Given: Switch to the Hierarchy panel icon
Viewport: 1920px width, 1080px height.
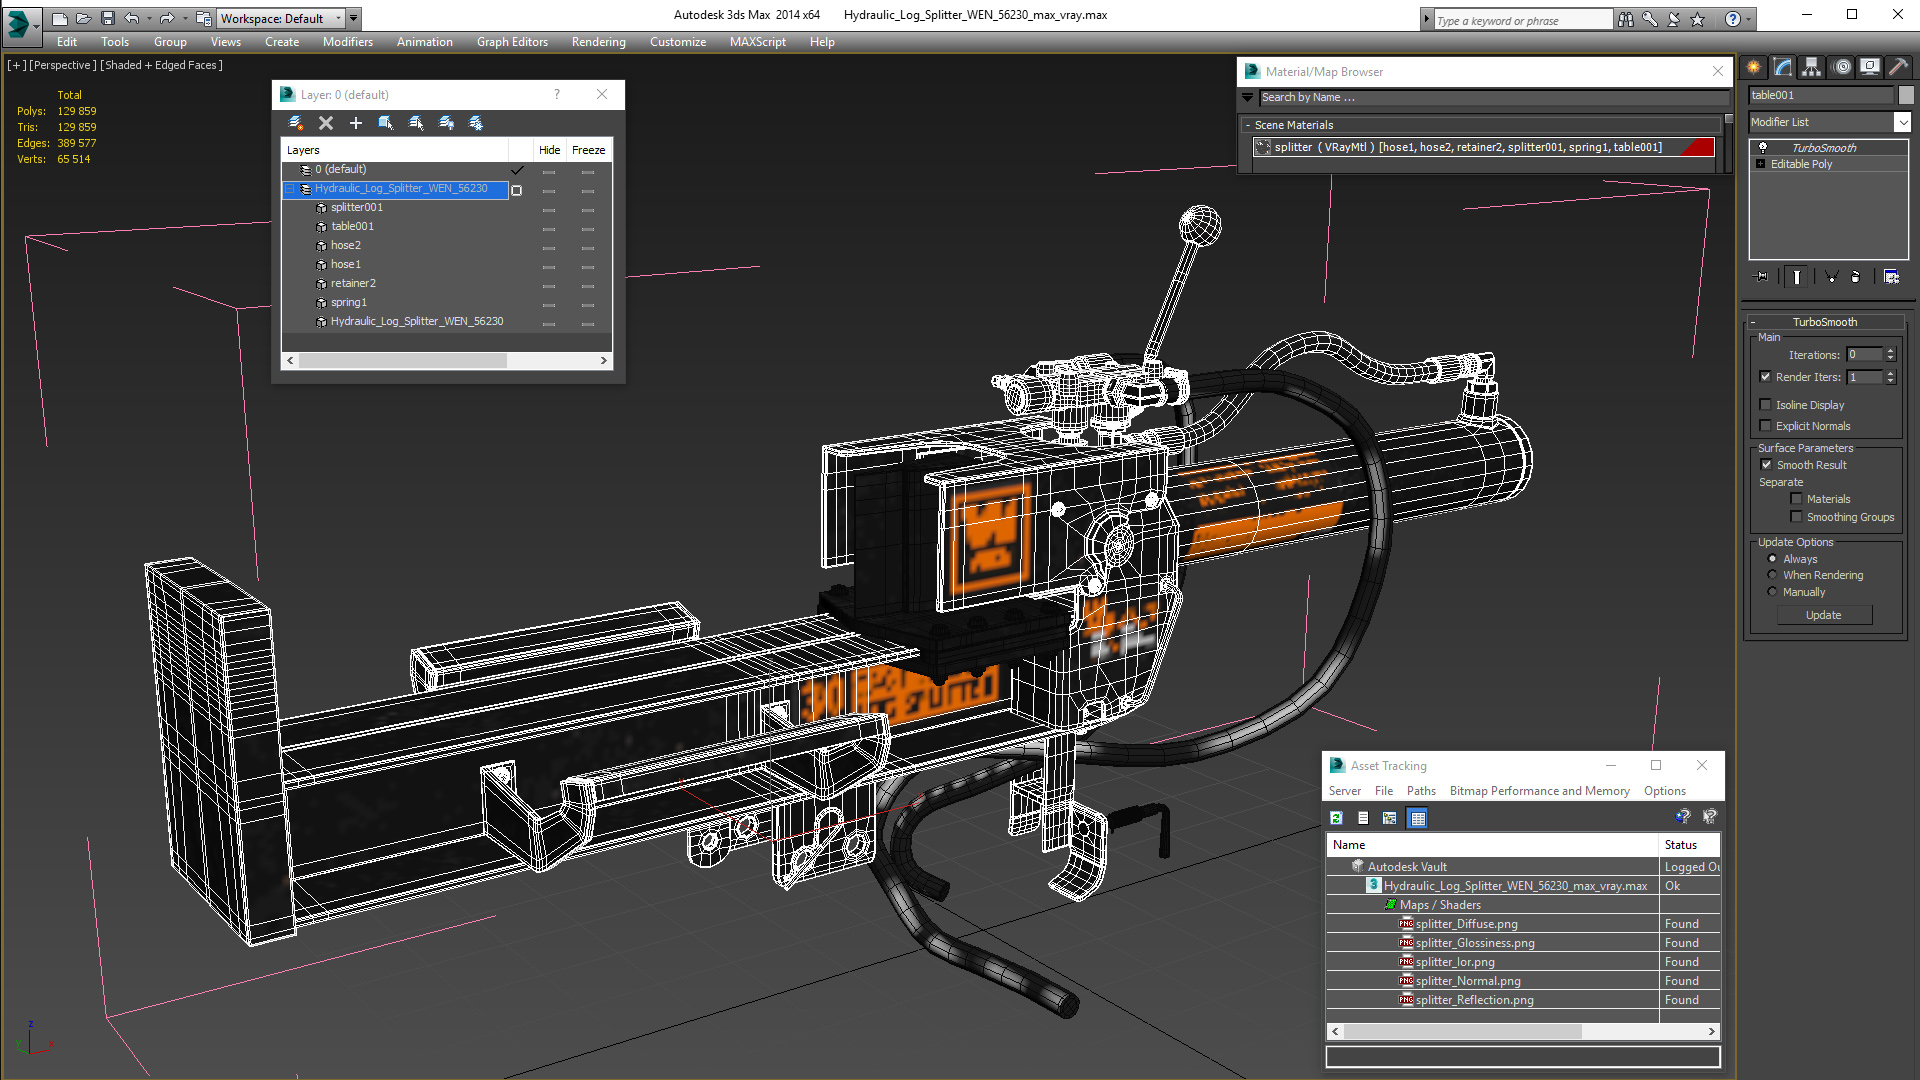Looking at the screenshot, I should [x=1812, y=67].
